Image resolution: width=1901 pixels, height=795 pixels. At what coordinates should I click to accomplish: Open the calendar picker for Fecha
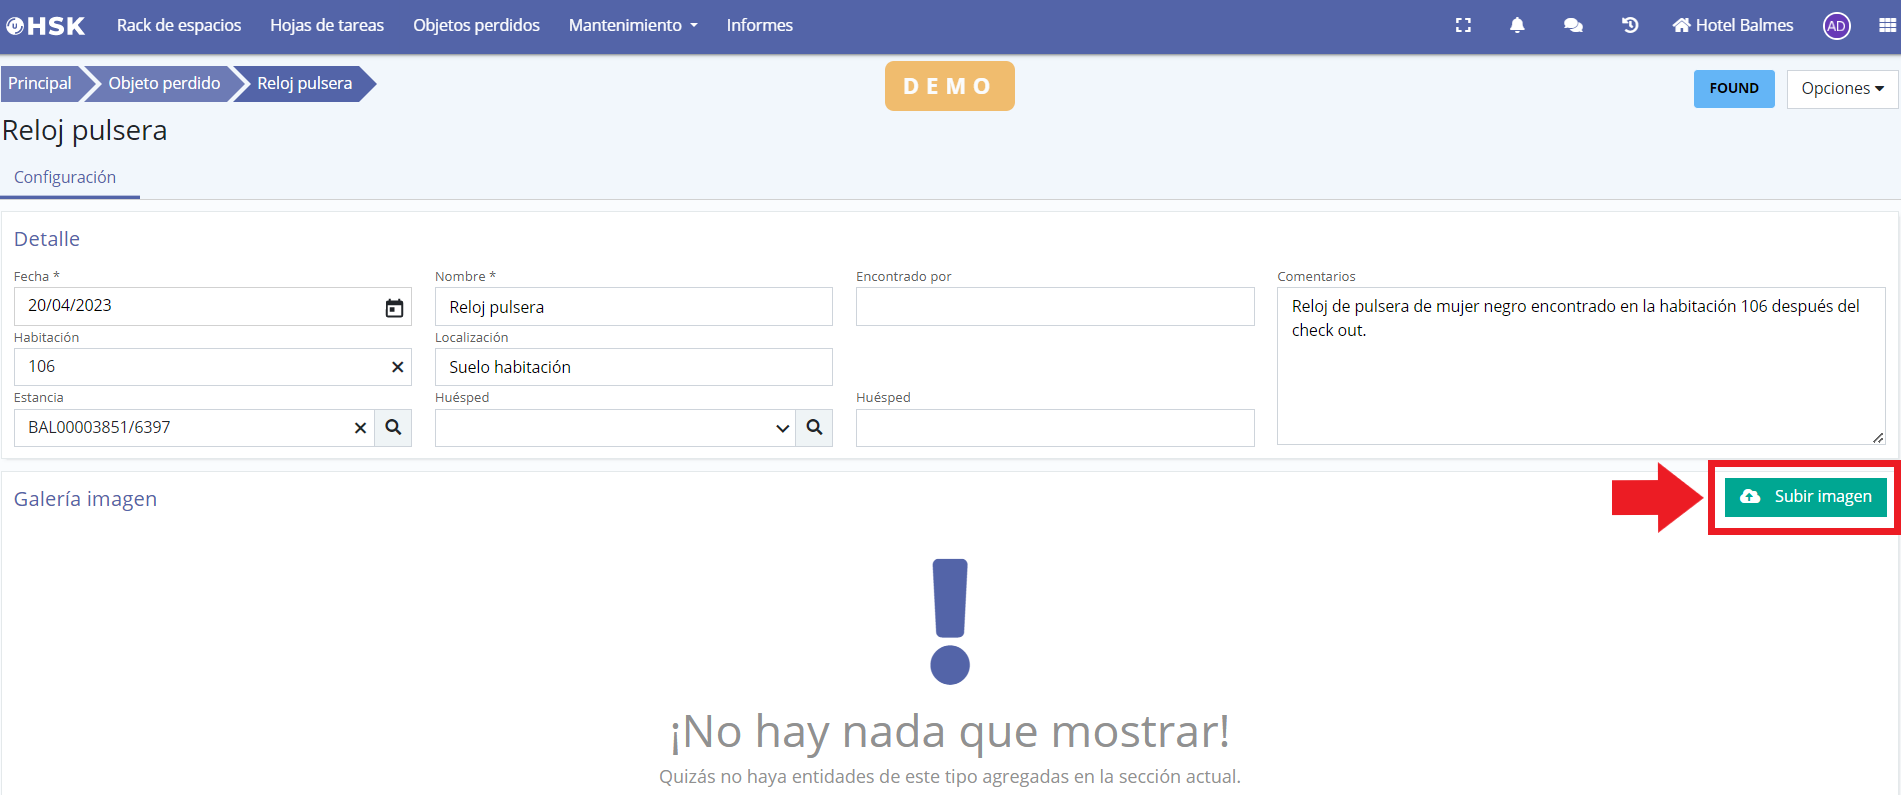tap(394, 308)
